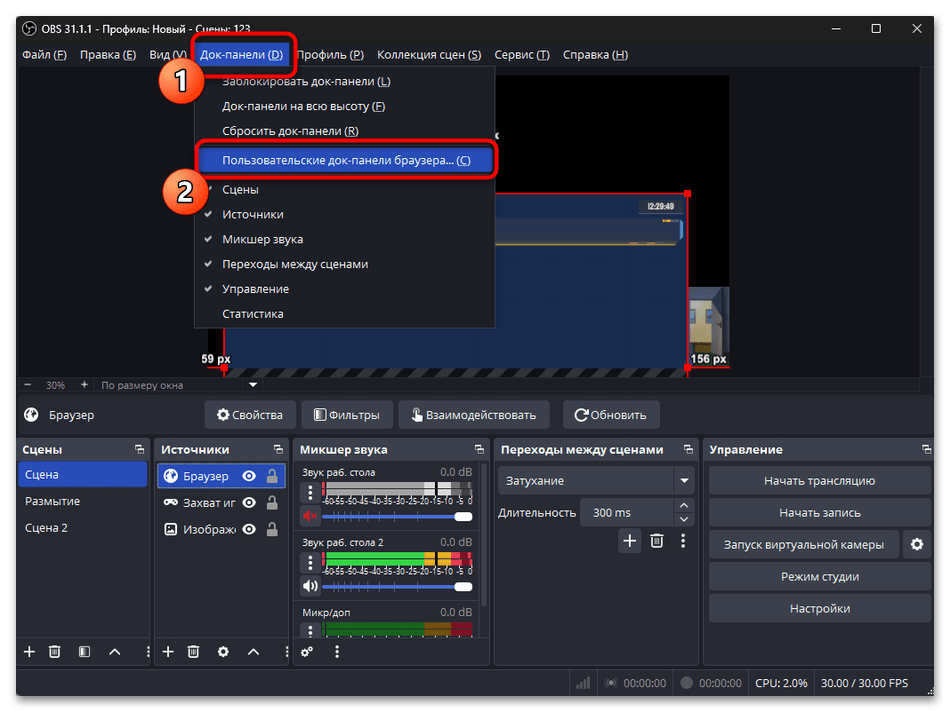Open Настройки in Управление panel
Image resolution: width=950 pixels, height=712 pixels.
(819, 608)
